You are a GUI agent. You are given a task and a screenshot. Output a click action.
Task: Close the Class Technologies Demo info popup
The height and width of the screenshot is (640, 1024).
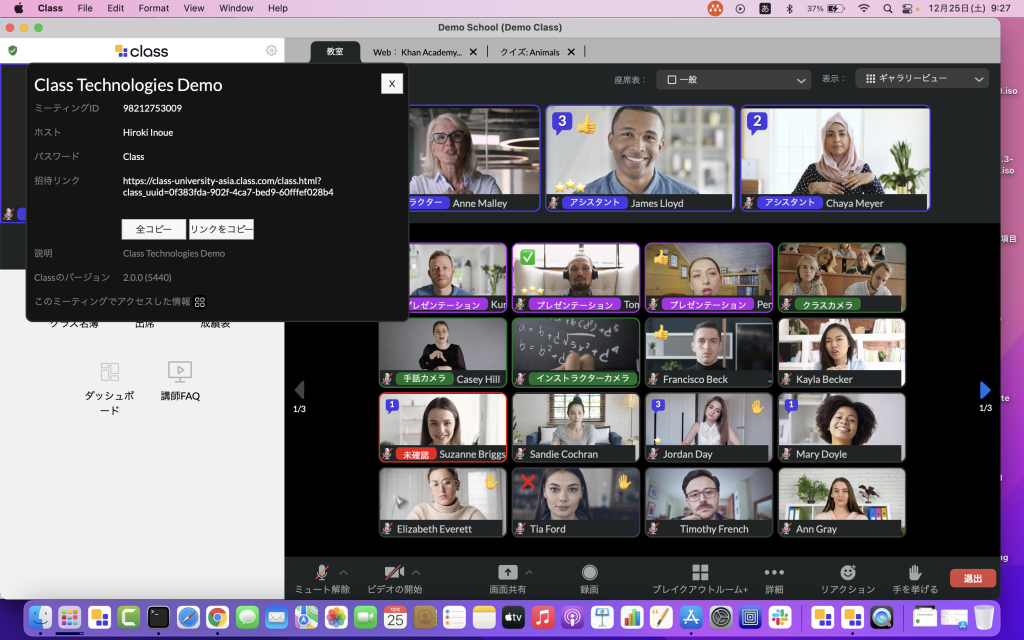[392, 84]
